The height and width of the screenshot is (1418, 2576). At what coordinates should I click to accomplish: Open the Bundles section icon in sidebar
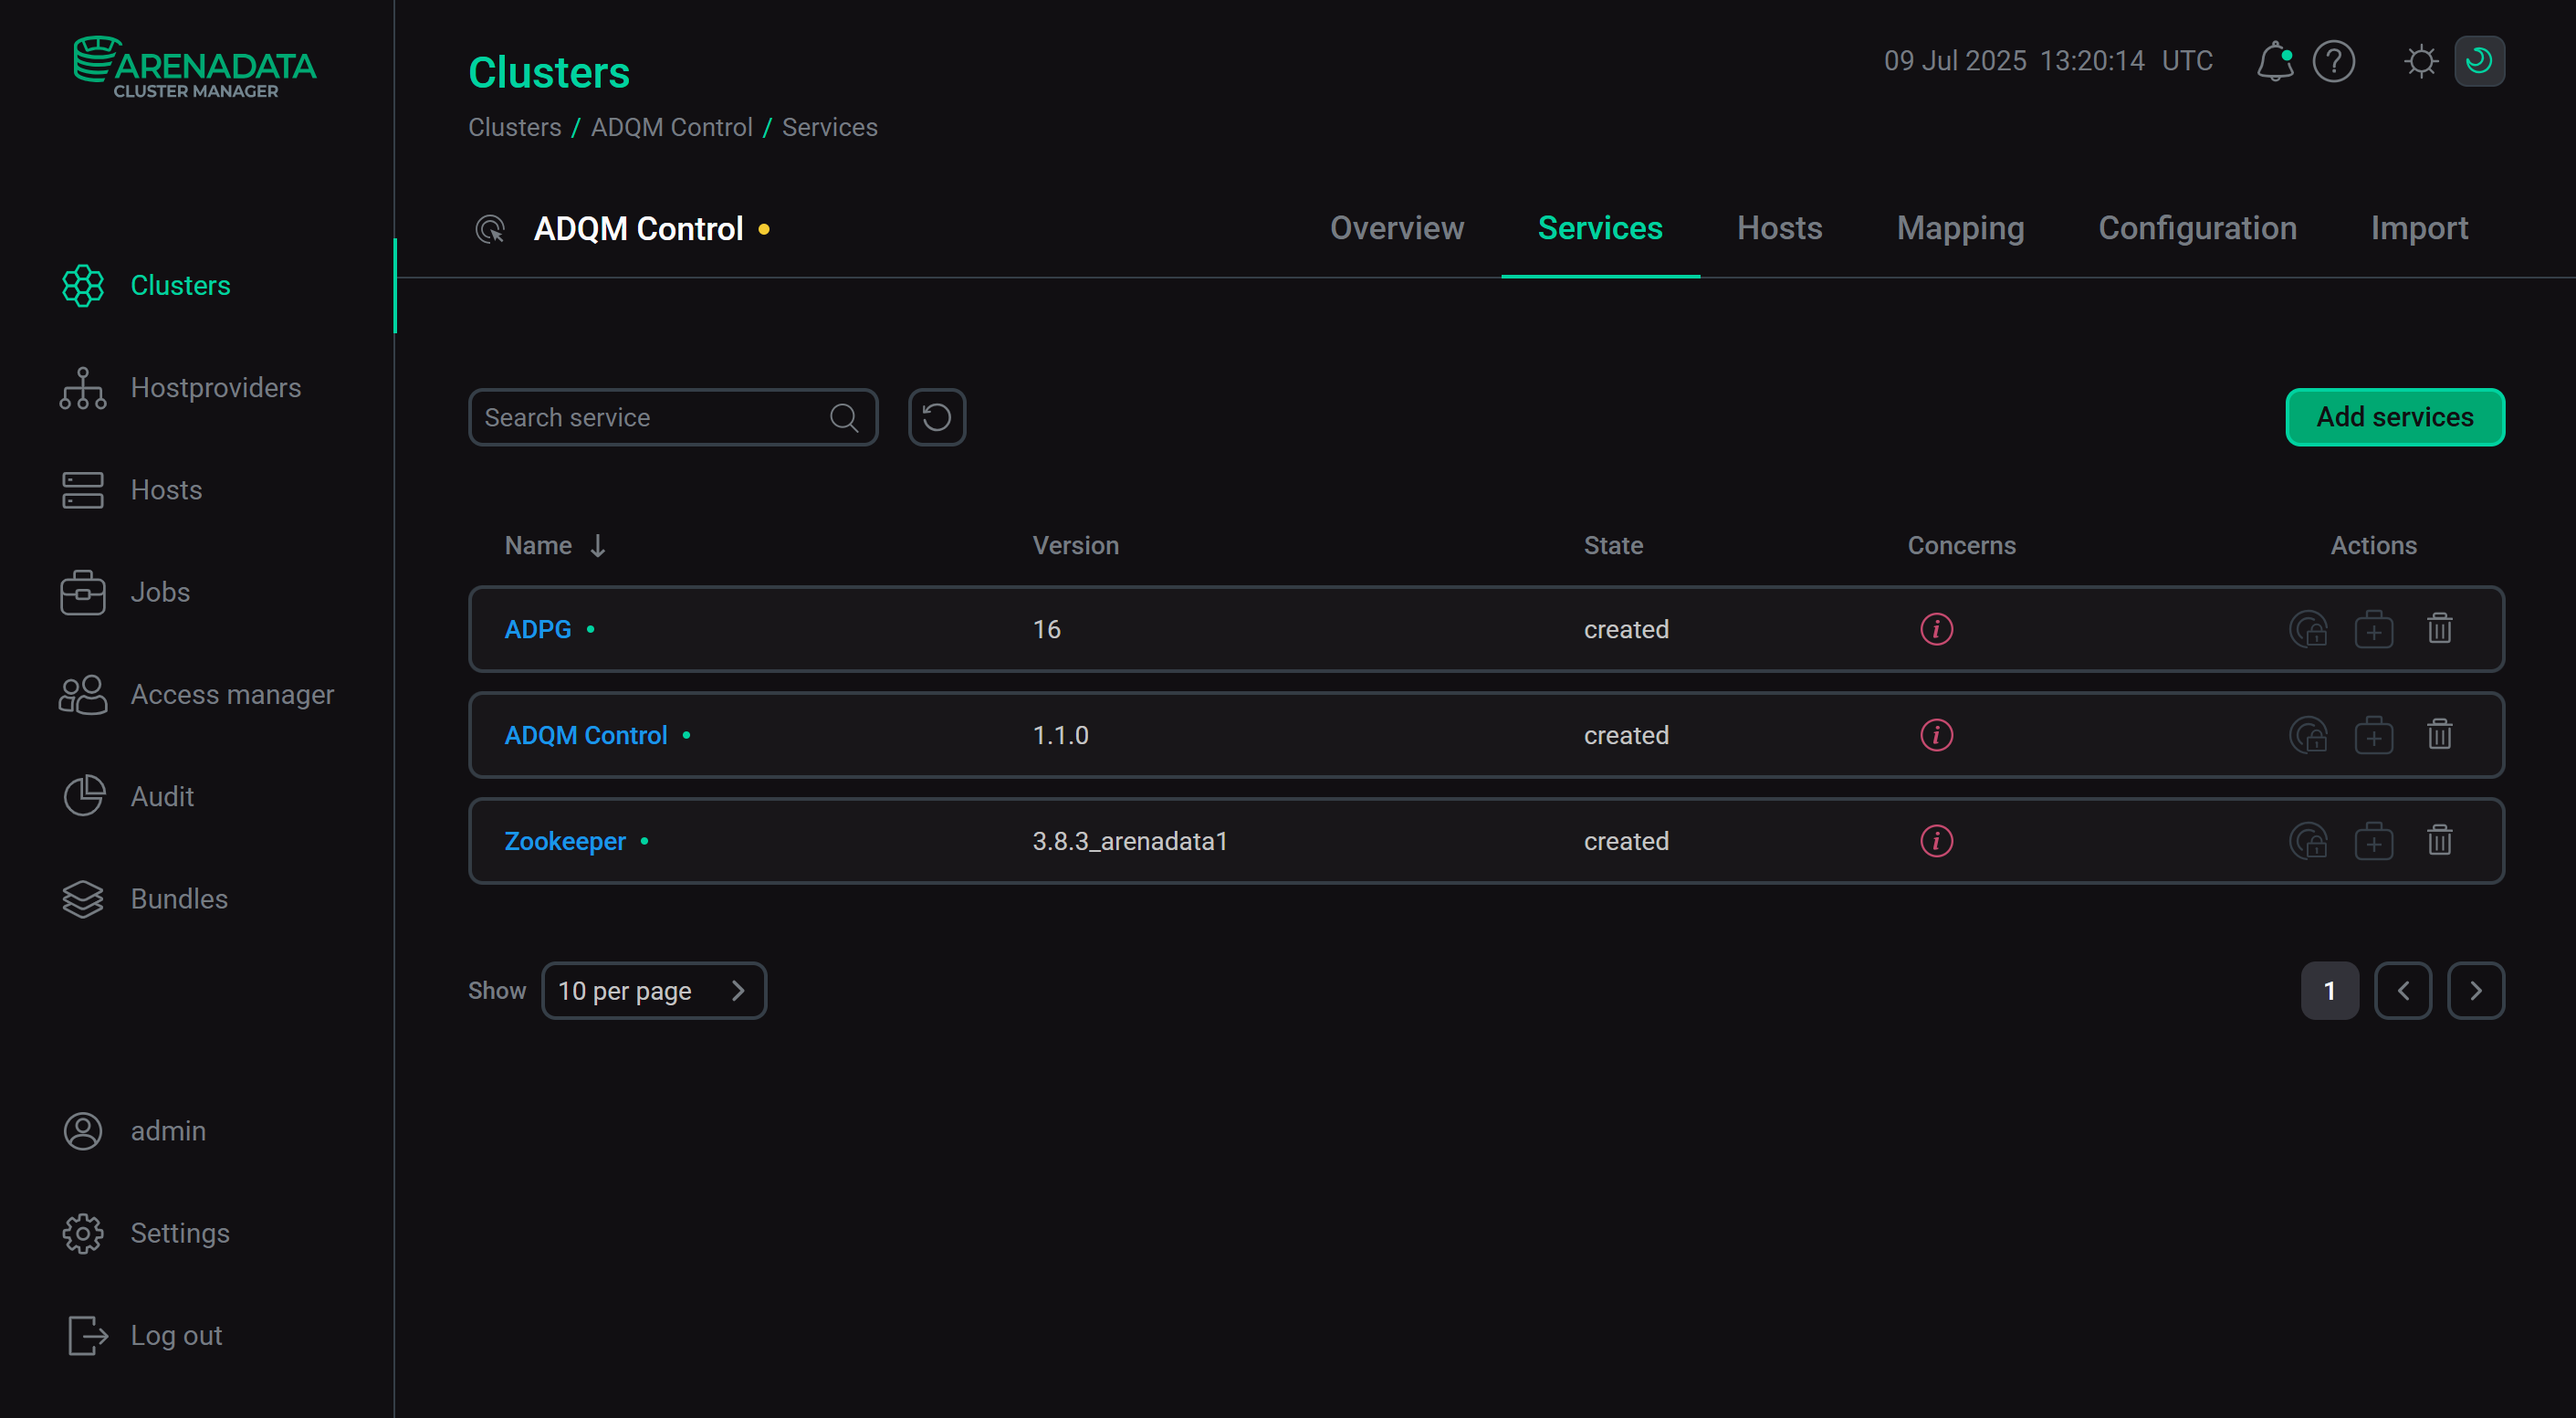pyautogui.click(x=83, y=898)
